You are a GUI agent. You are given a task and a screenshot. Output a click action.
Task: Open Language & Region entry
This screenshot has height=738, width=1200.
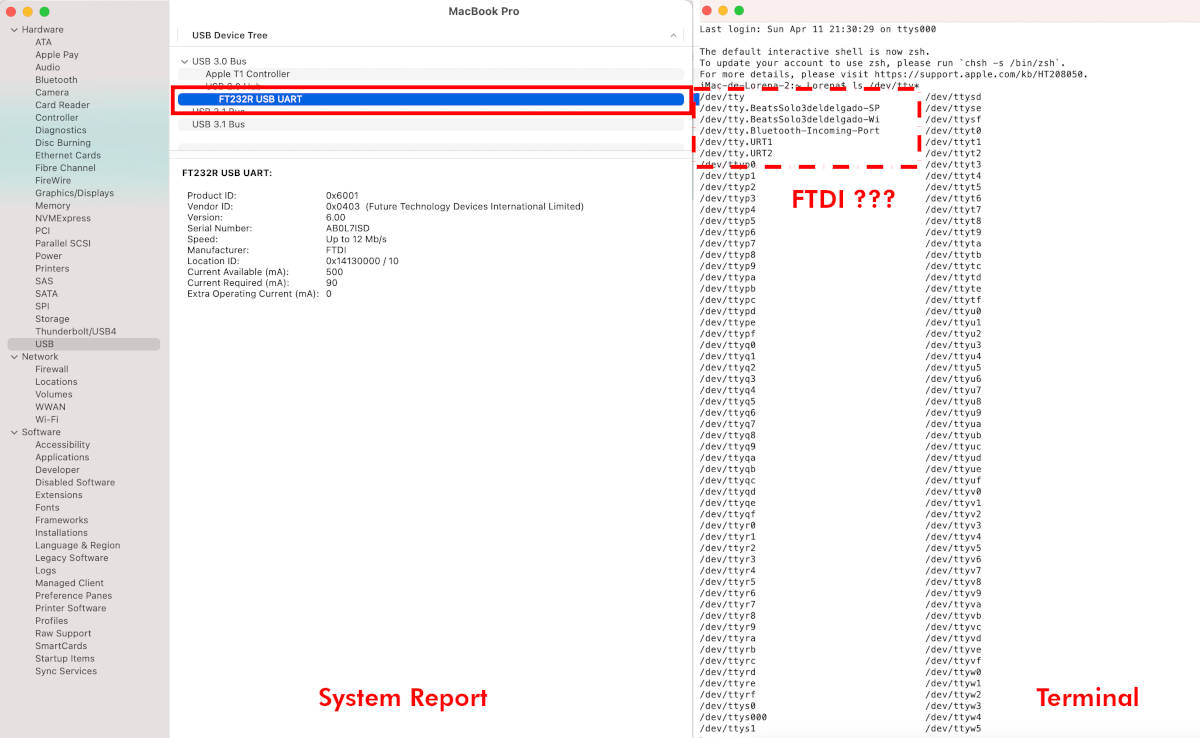[78, 546]
